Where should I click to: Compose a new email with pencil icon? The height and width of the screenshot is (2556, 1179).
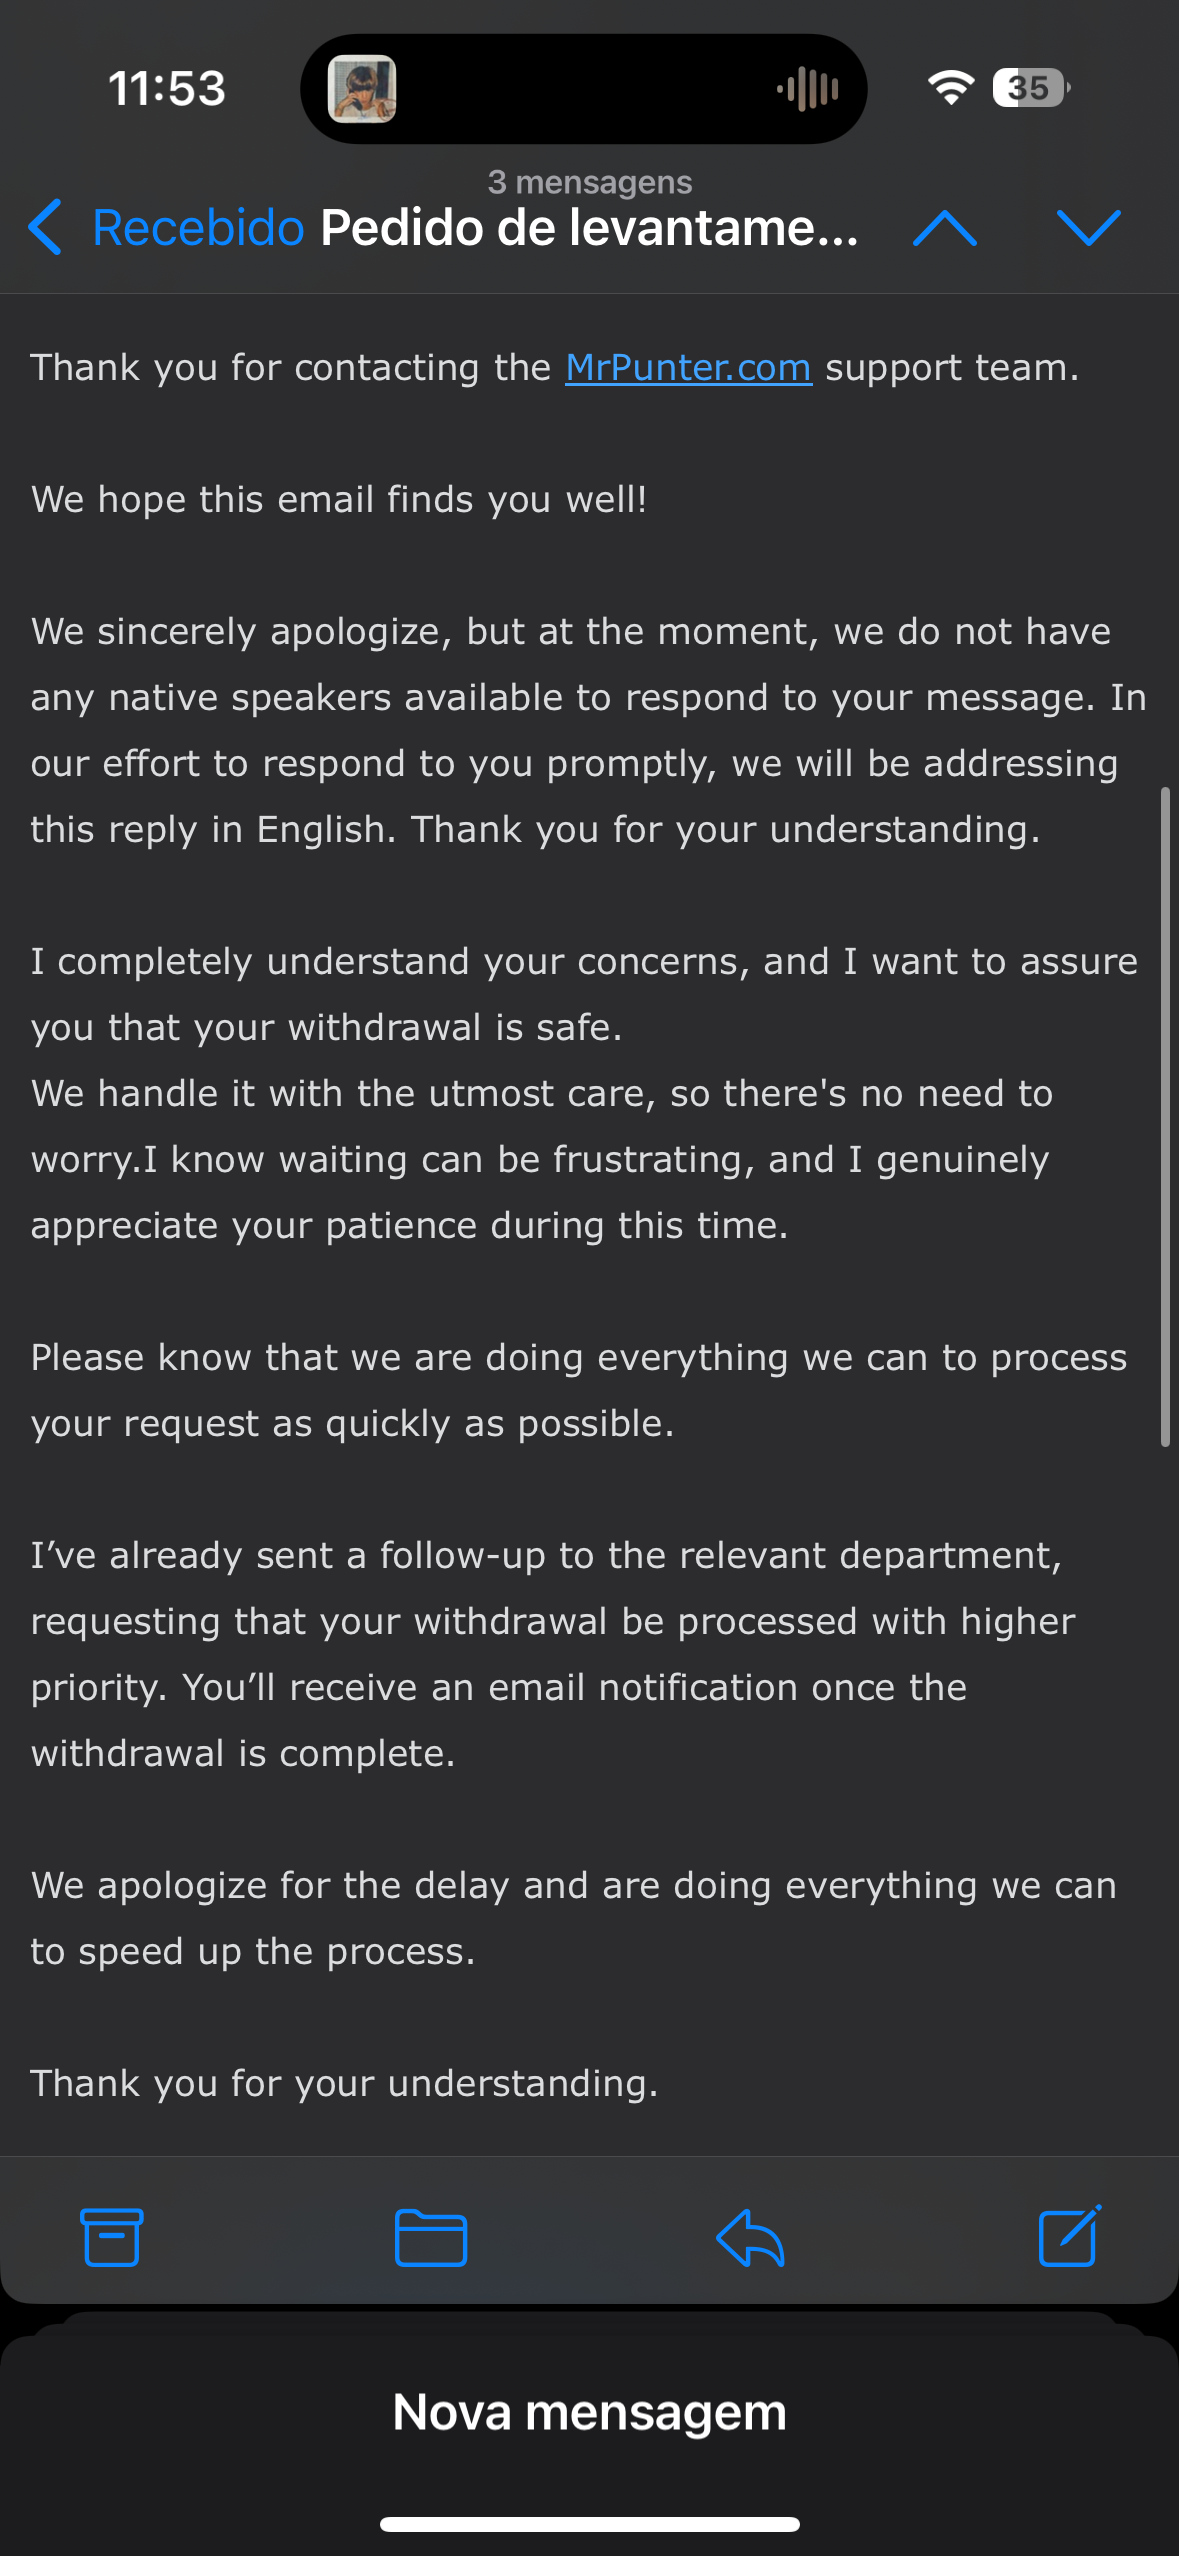(x=1069, y=2236)
